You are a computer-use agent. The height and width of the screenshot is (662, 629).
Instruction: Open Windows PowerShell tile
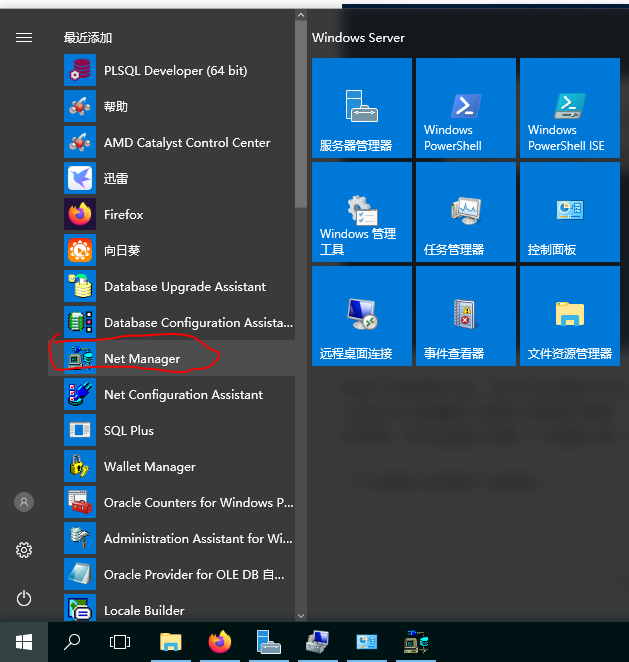pos(465,108)
